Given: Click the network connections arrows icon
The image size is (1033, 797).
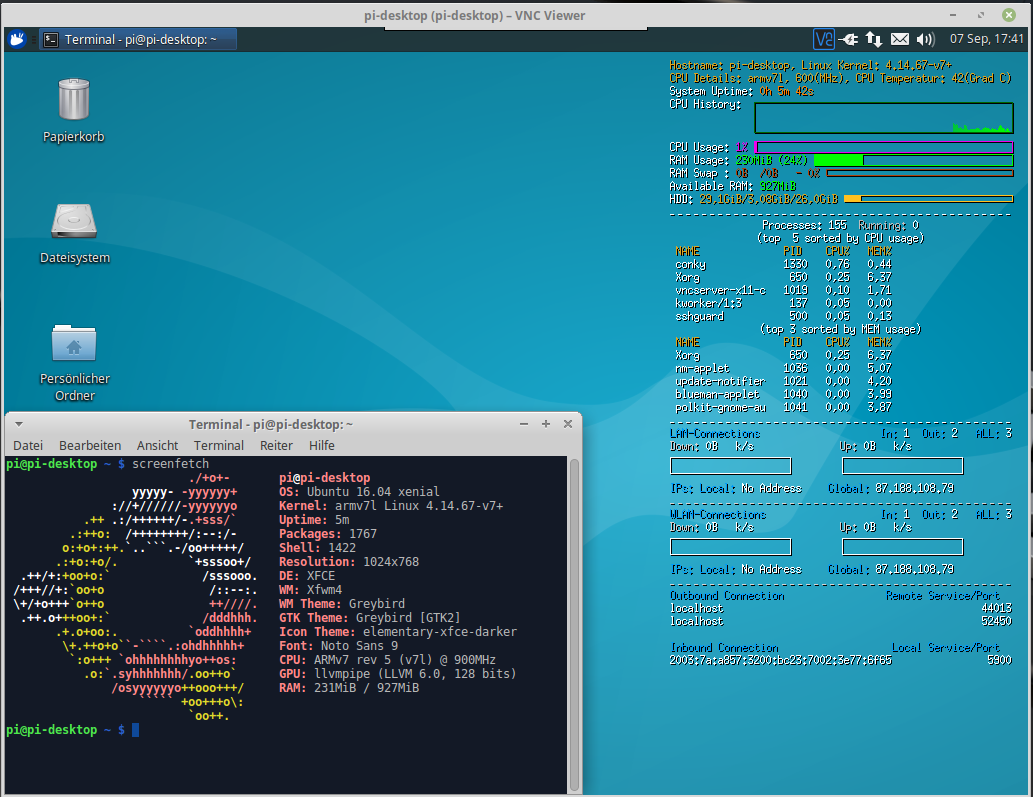Looking at the screenshot, I should coord(874,39).
